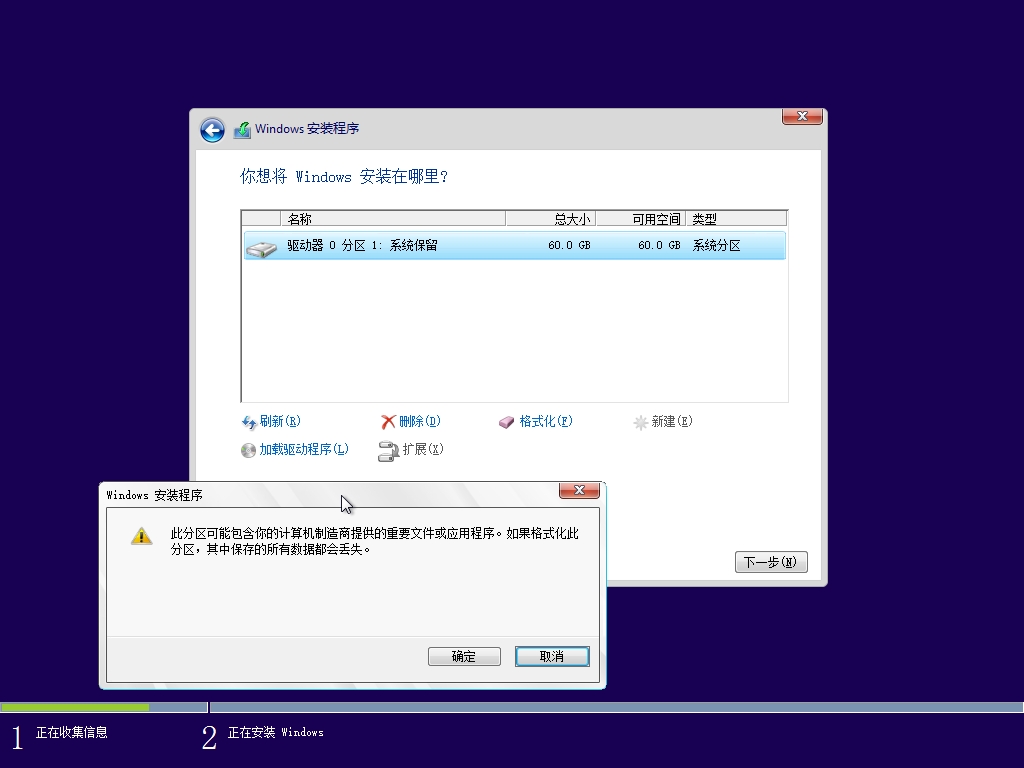The height and width of the screenshot is (768, 1024).
Task: Click the warning dialog title Windows 安装程序
Action: click(154, 495)
